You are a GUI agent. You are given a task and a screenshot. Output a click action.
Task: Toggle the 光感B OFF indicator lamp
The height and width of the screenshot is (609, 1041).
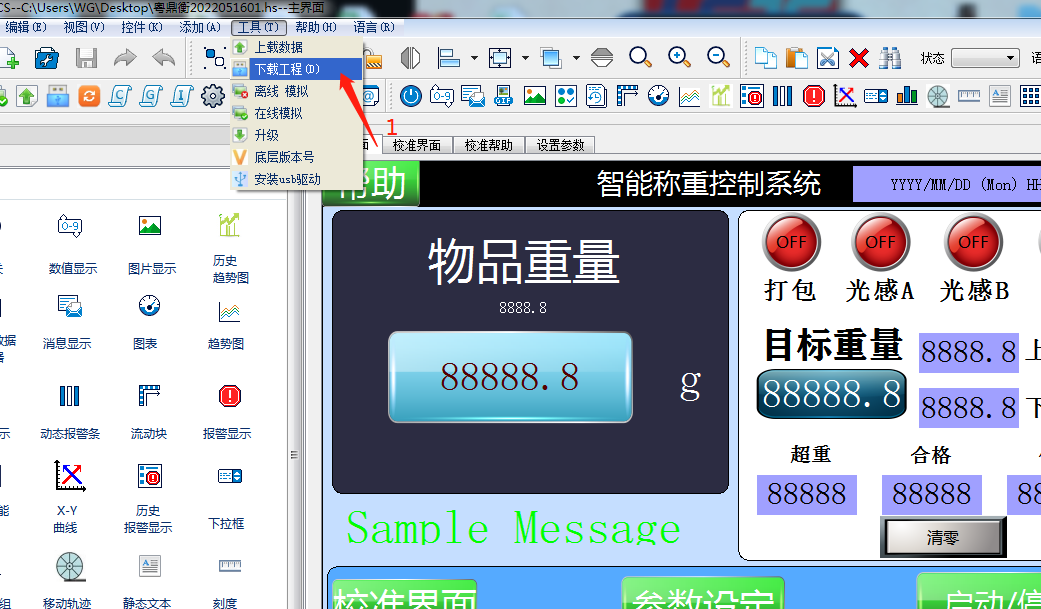click(973, 242)
